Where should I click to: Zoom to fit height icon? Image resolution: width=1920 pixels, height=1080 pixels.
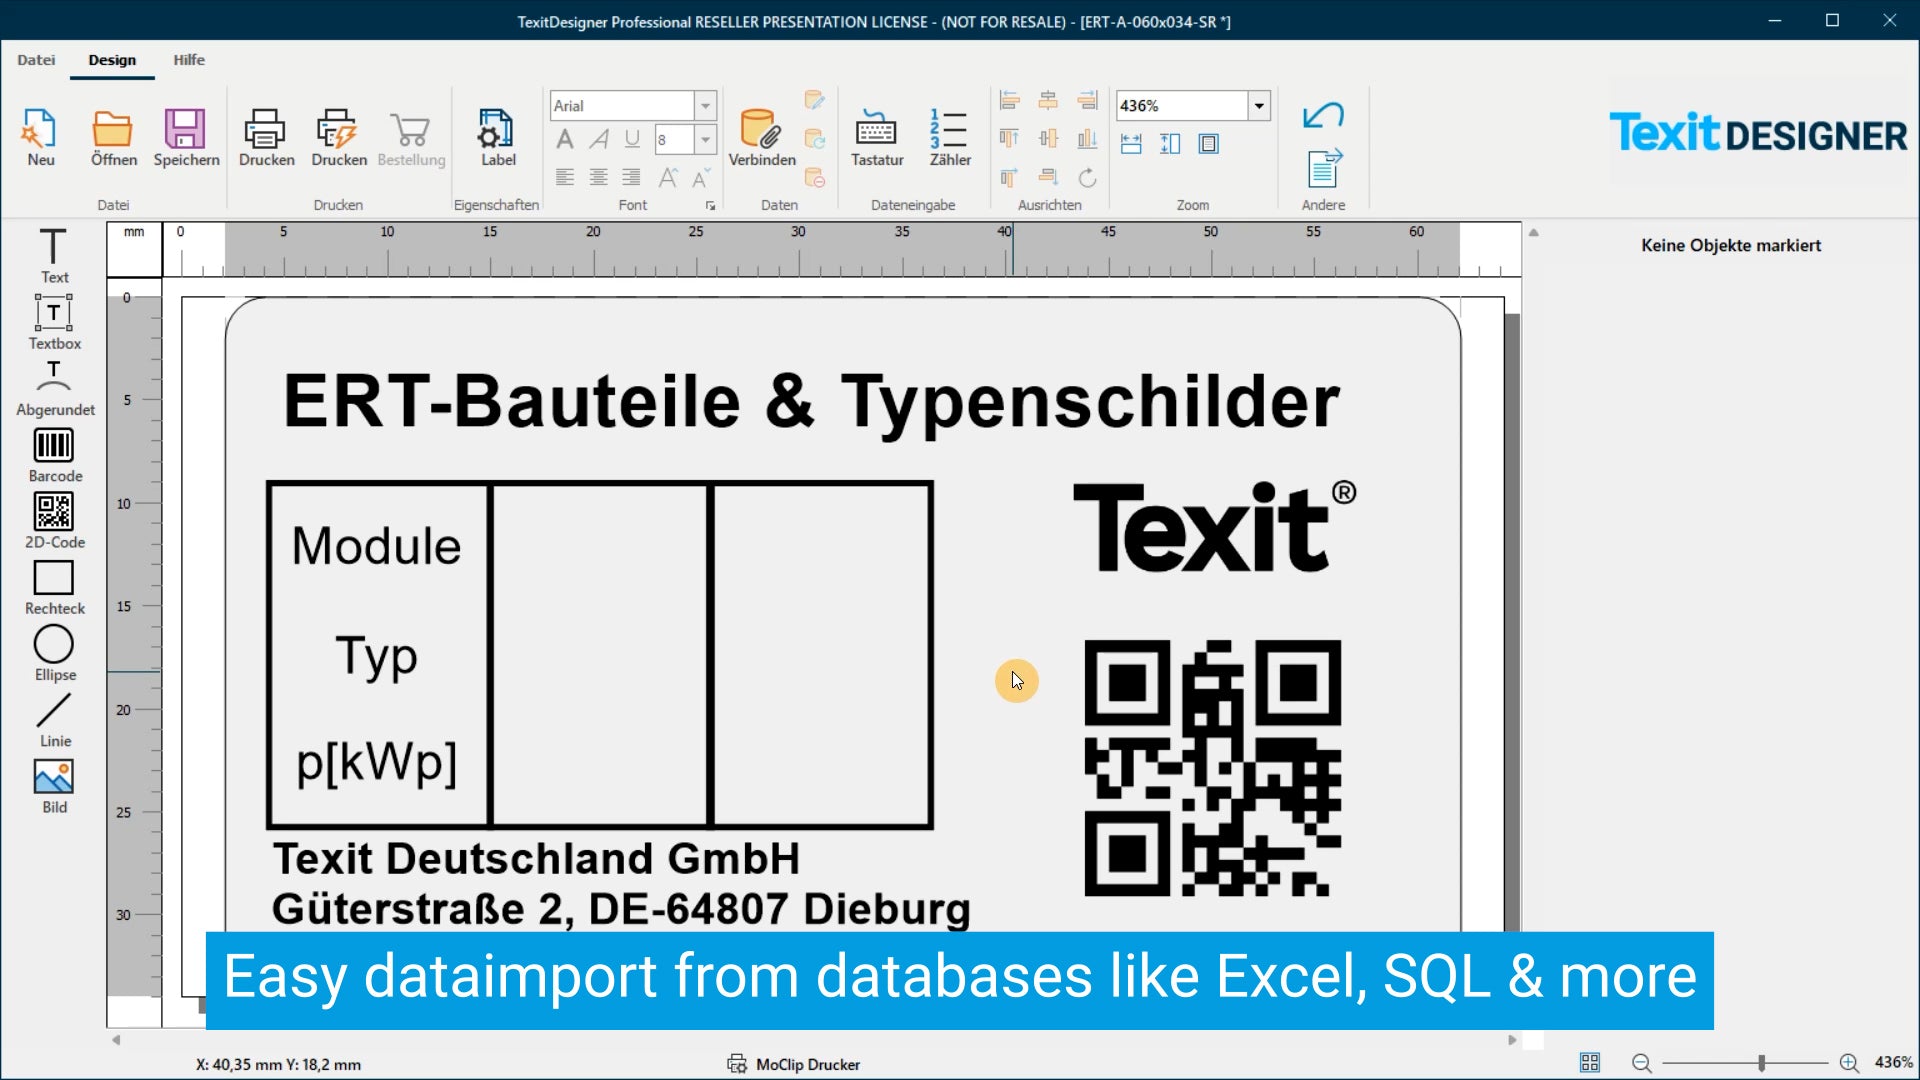[x=1170, y=144]
